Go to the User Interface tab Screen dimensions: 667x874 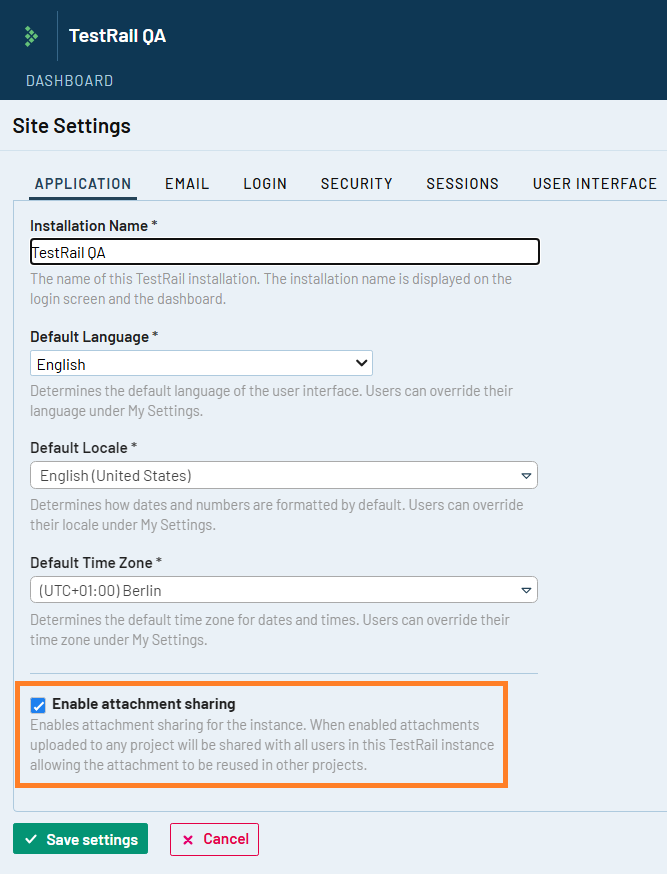(595, 184)
